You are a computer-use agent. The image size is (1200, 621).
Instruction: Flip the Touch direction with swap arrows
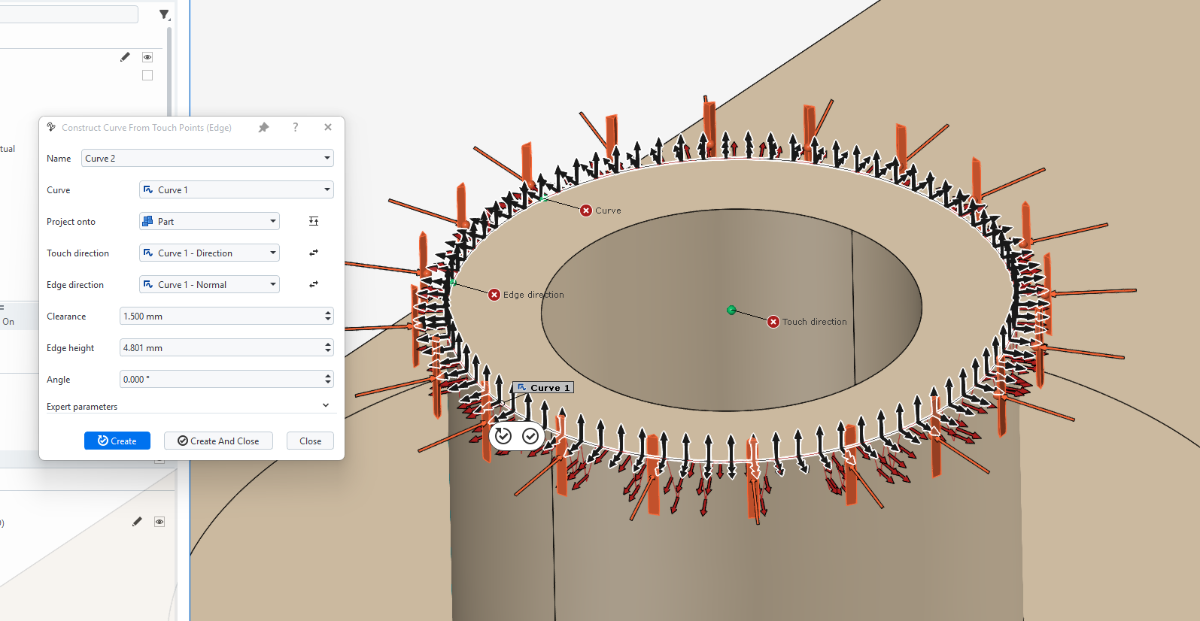pos(313,253)
